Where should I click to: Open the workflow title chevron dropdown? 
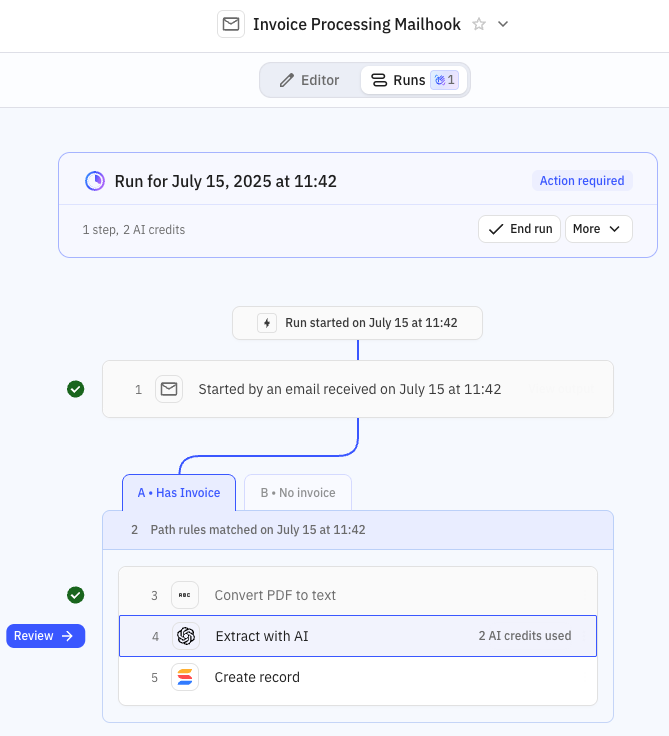click(503, 24)
